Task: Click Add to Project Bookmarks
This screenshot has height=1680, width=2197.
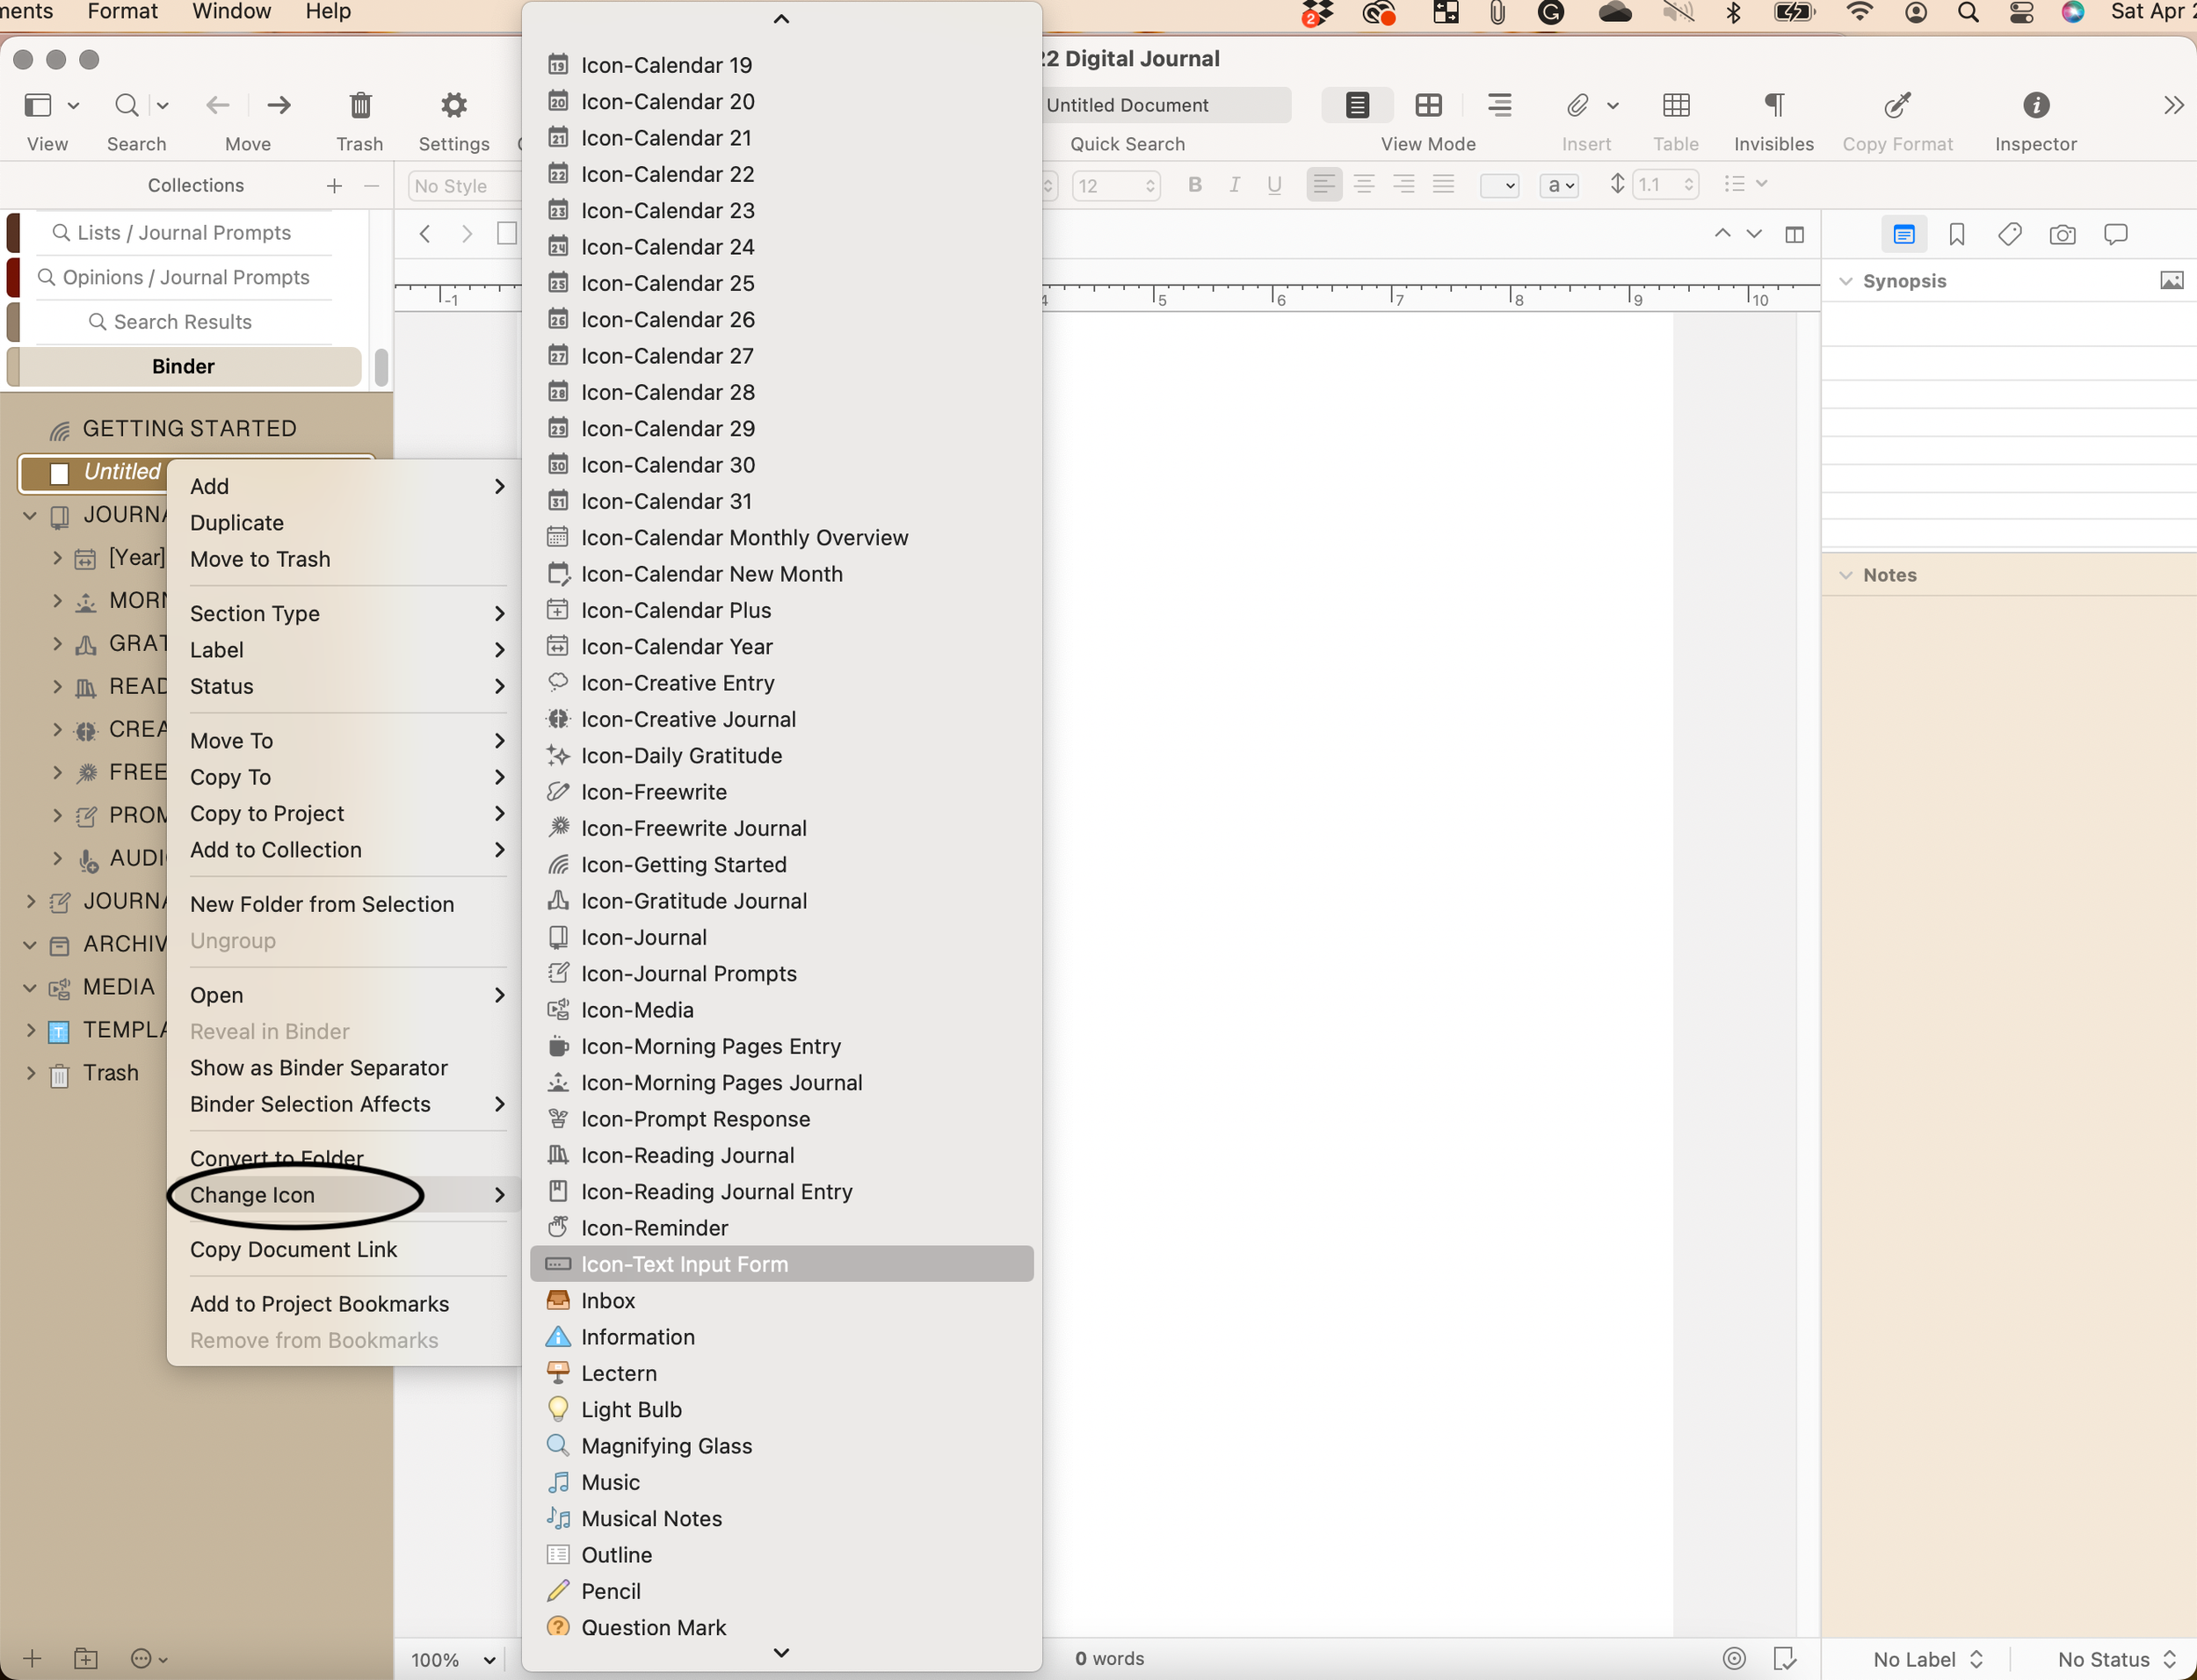Action: coord(319,1303)
